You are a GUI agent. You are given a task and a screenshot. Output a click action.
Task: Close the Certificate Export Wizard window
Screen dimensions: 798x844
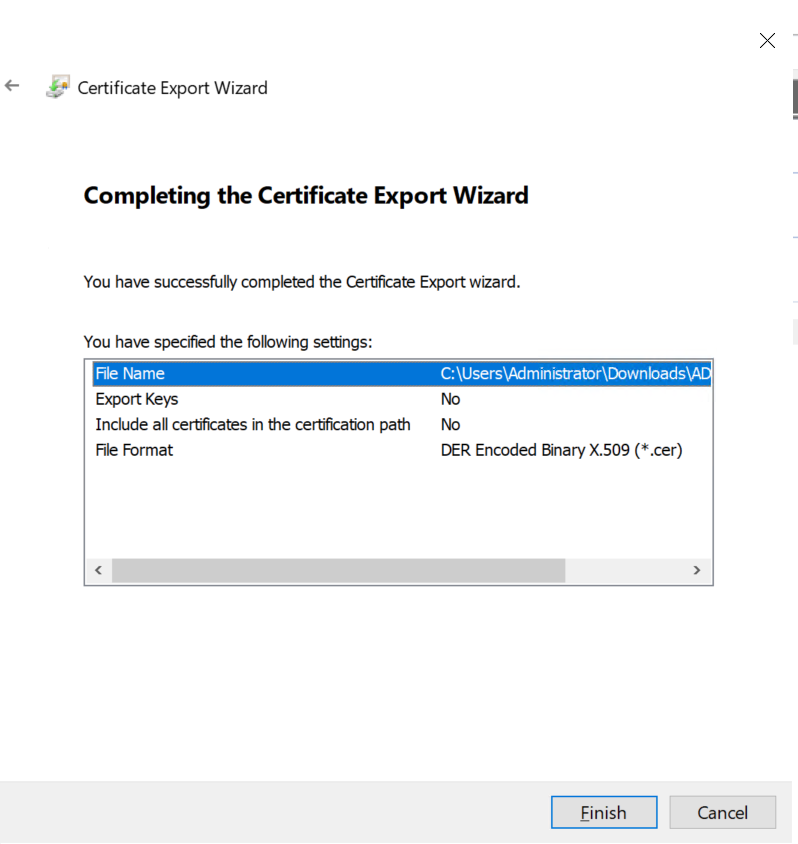(767, 41)
